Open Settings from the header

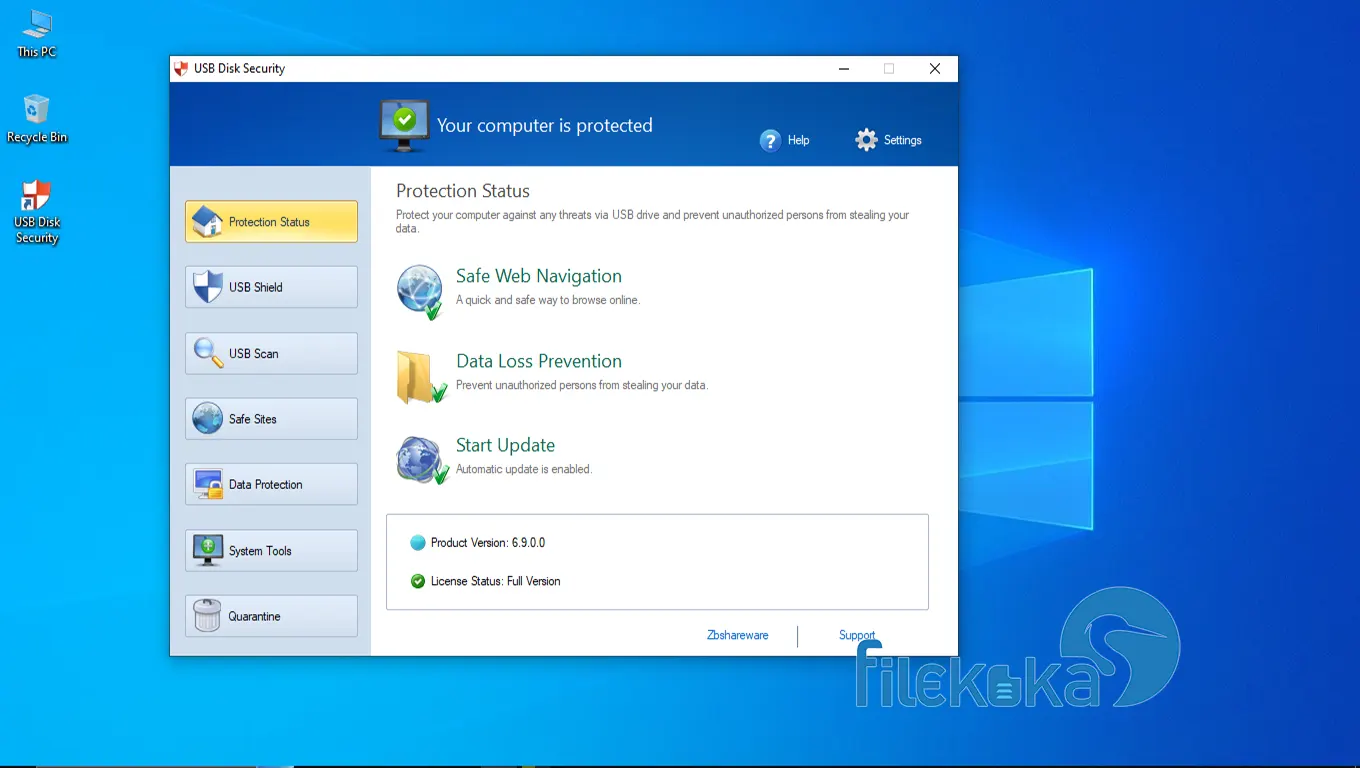[x=888, y=140]
